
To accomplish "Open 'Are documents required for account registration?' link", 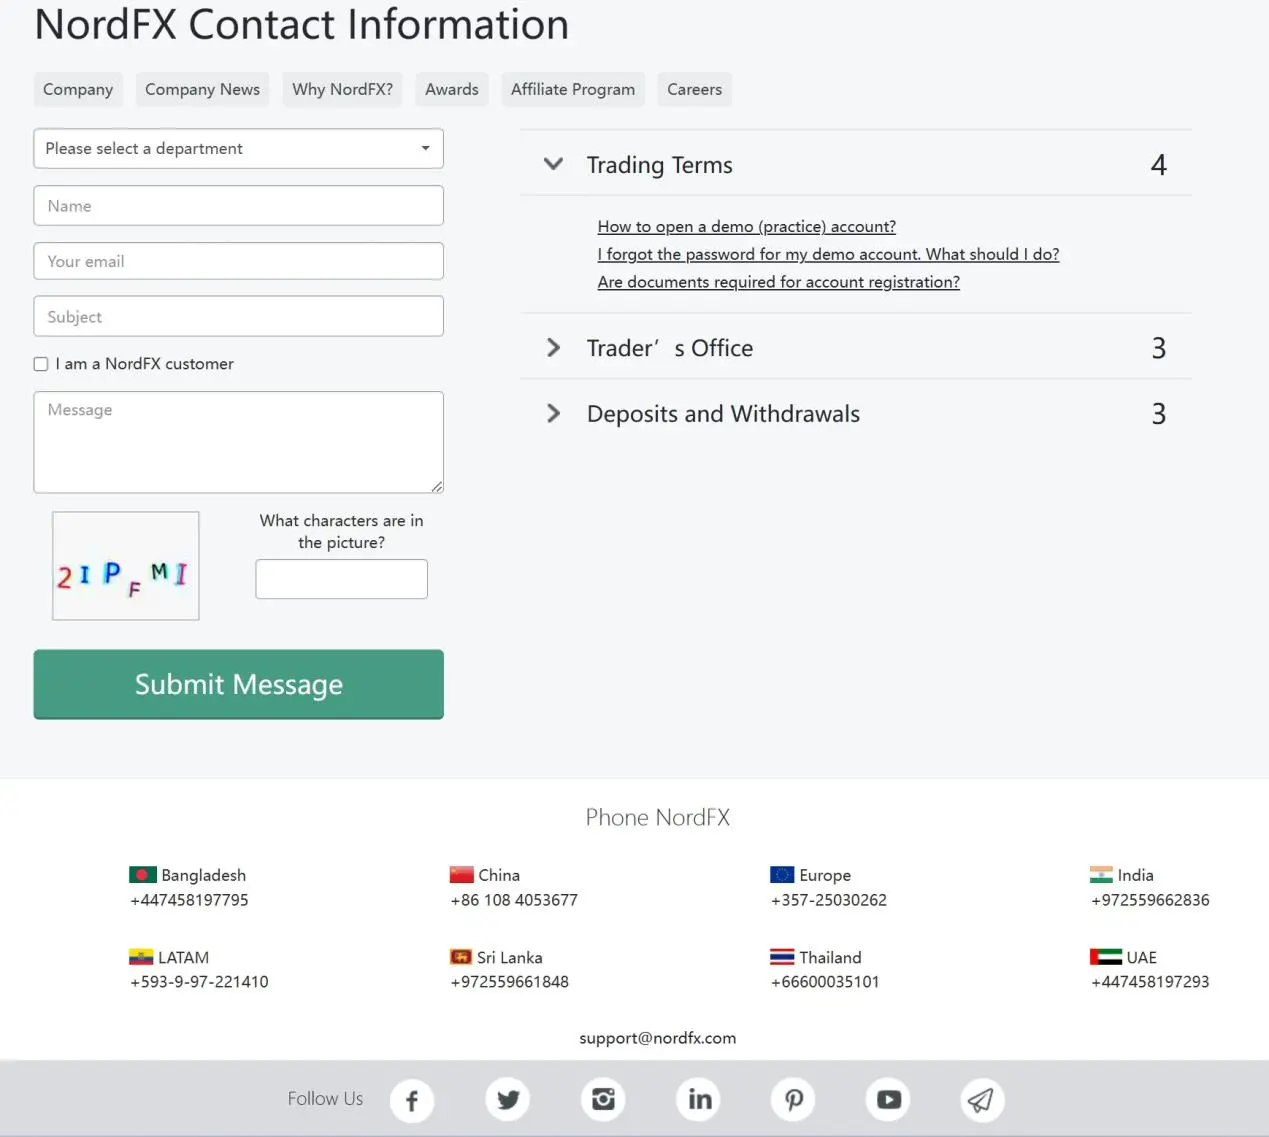I will [779, 282].
